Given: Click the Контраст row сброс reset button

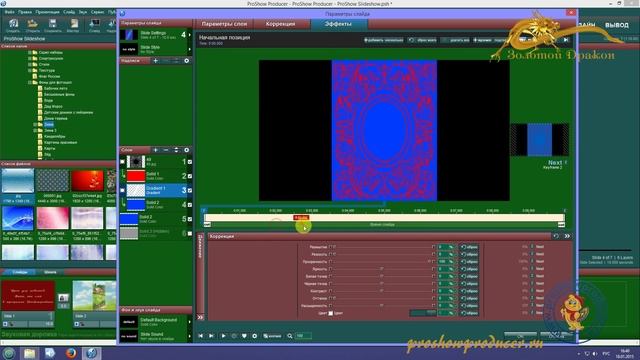Looking at the screenshot, I should pos(469,291).
